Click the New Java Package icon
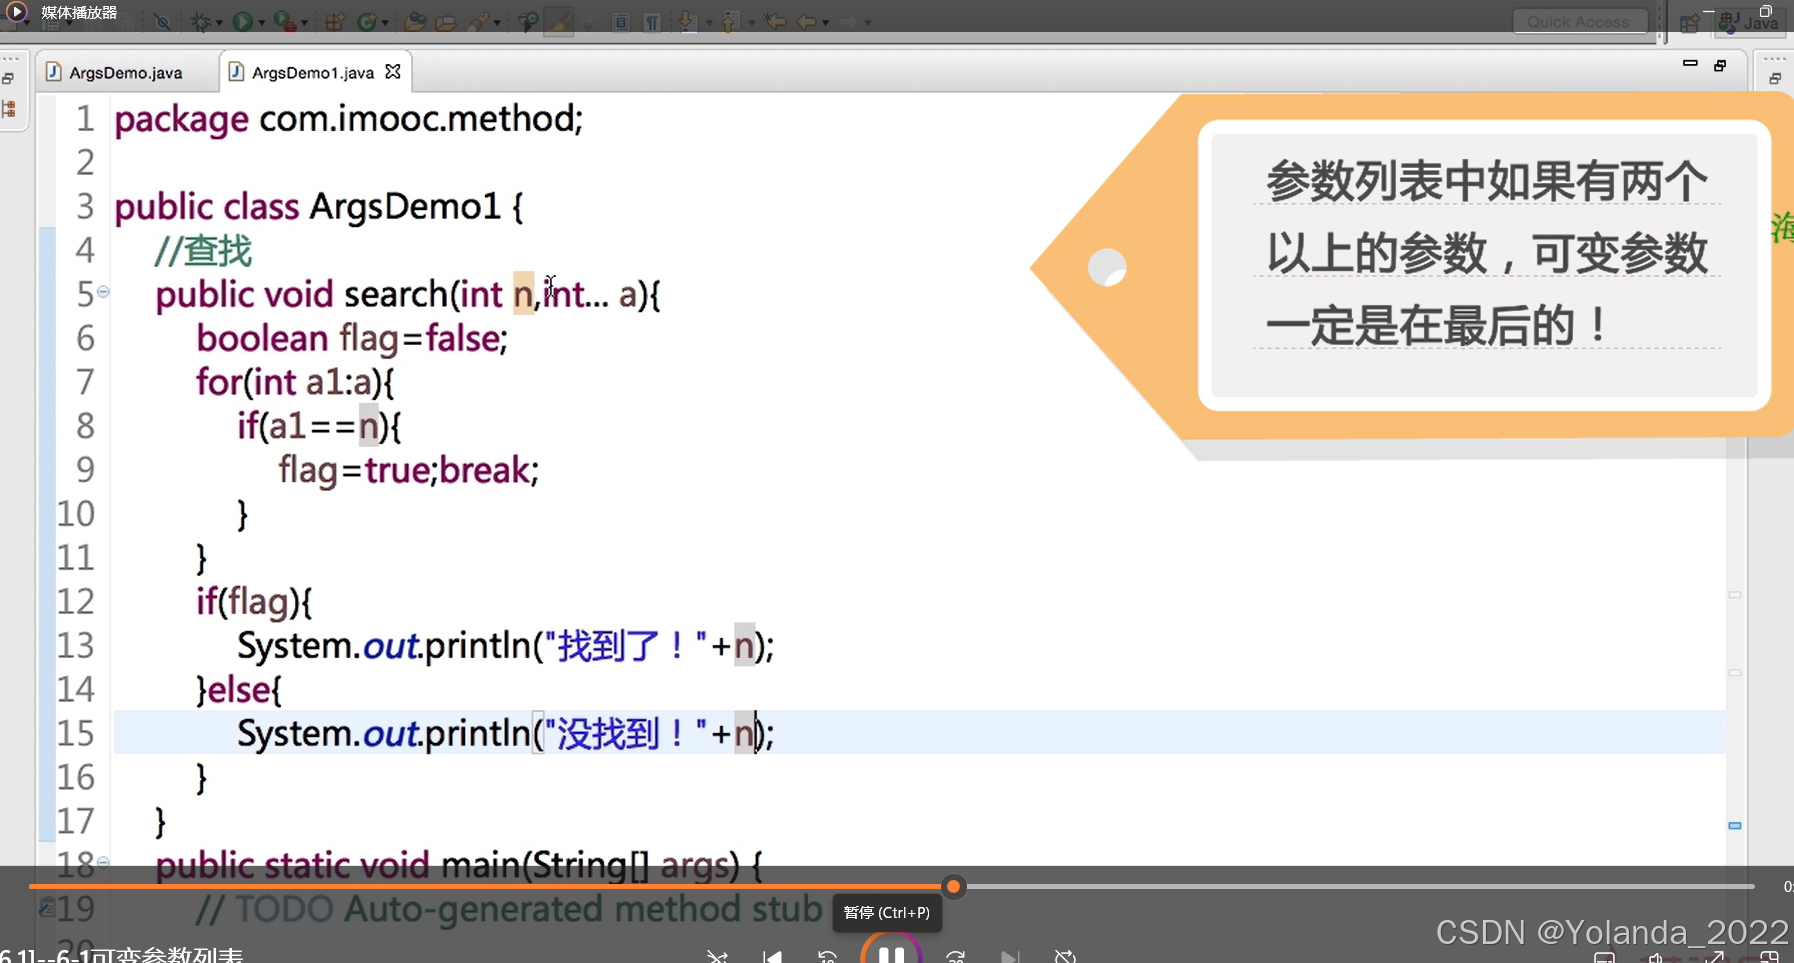 coord(334,22)
